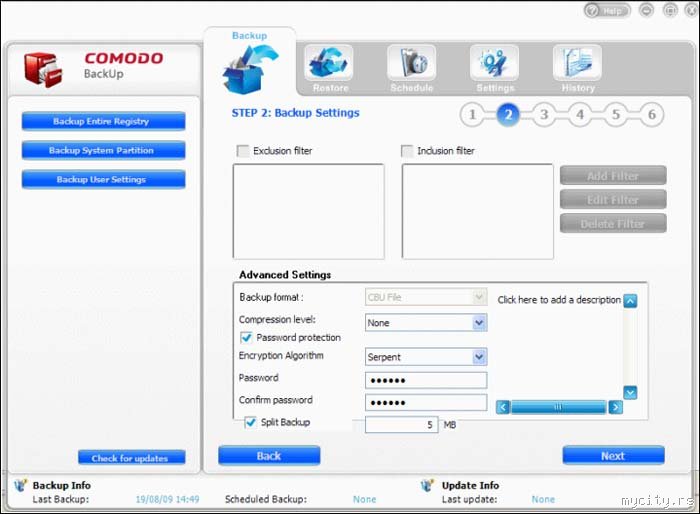
Task: Enable the Inclusion filter checkbox
Action: pos(407,151)
